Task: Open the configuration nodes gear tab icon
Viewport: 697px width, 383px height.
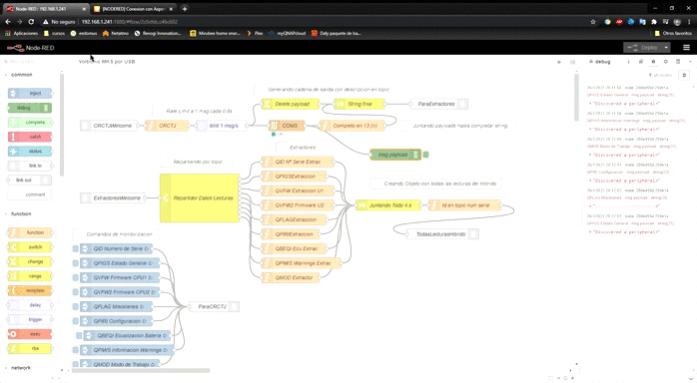Action: (665, 62)
